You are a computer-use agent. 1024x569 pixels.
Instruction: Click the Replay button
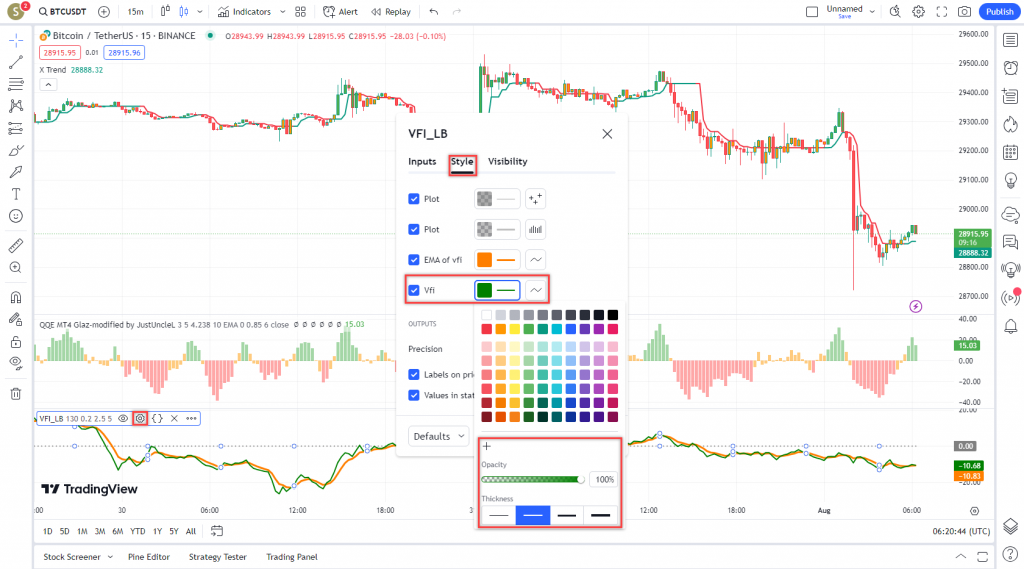(x=391, y=12)
